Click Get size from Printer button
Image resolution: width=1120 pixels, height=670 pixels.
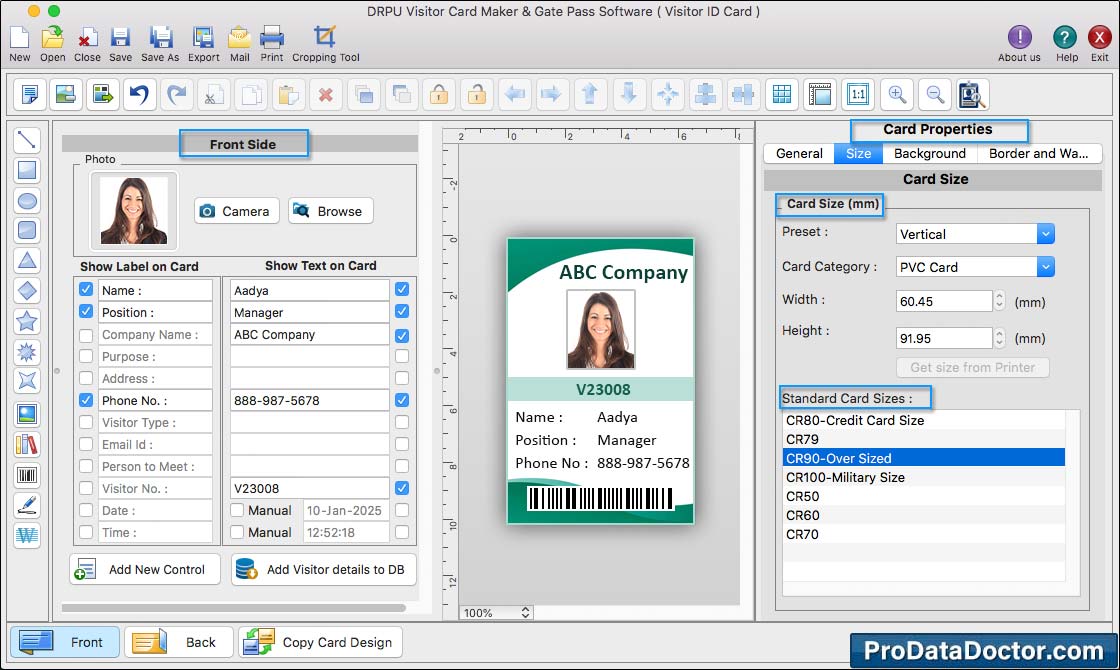tap(972, 367)
